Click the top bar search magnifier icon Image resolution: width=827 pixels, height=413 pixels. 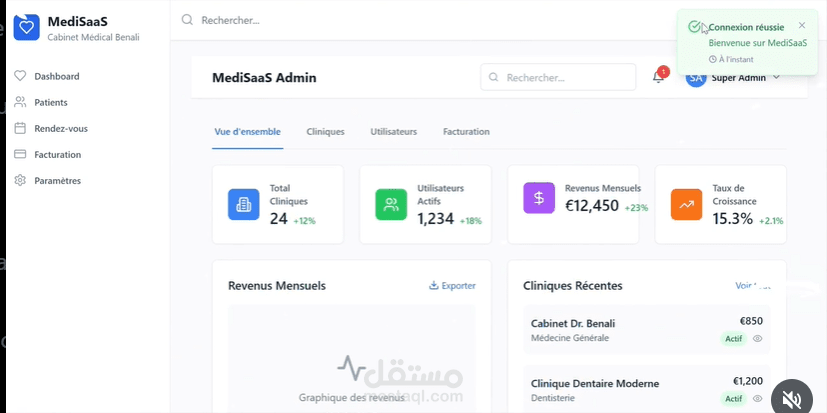[187, 20]
